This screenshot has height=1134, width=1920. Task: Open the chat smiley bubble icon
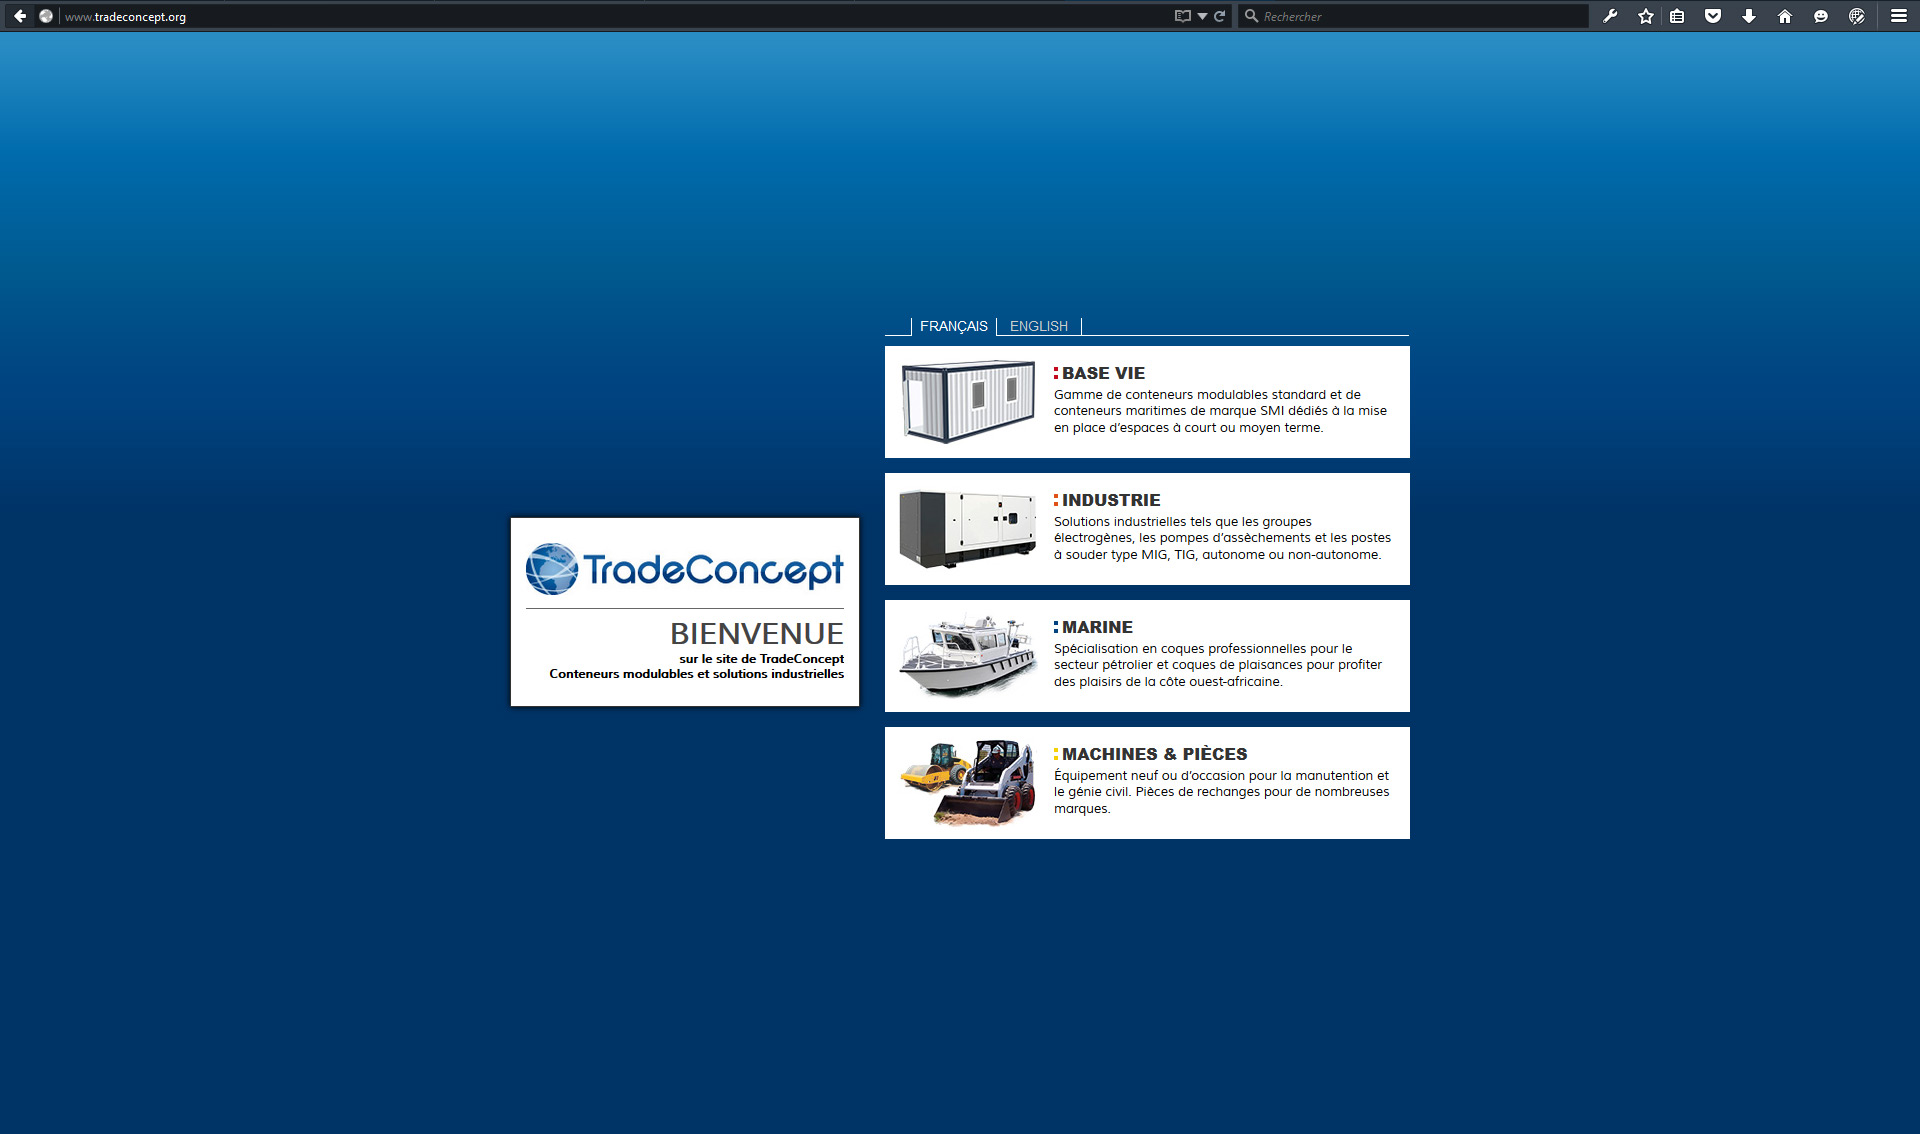tap(1821, 16)
